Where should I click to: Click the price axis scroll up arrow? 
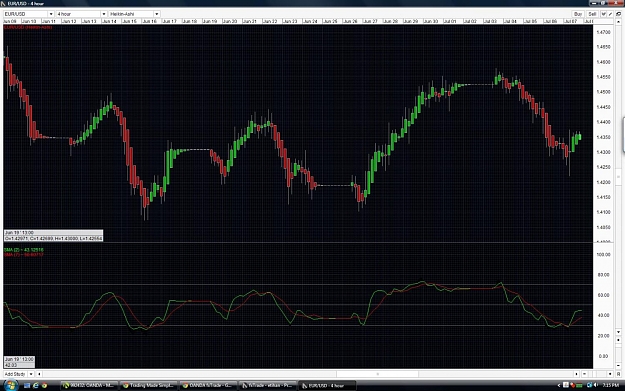(x=619, y=22)
